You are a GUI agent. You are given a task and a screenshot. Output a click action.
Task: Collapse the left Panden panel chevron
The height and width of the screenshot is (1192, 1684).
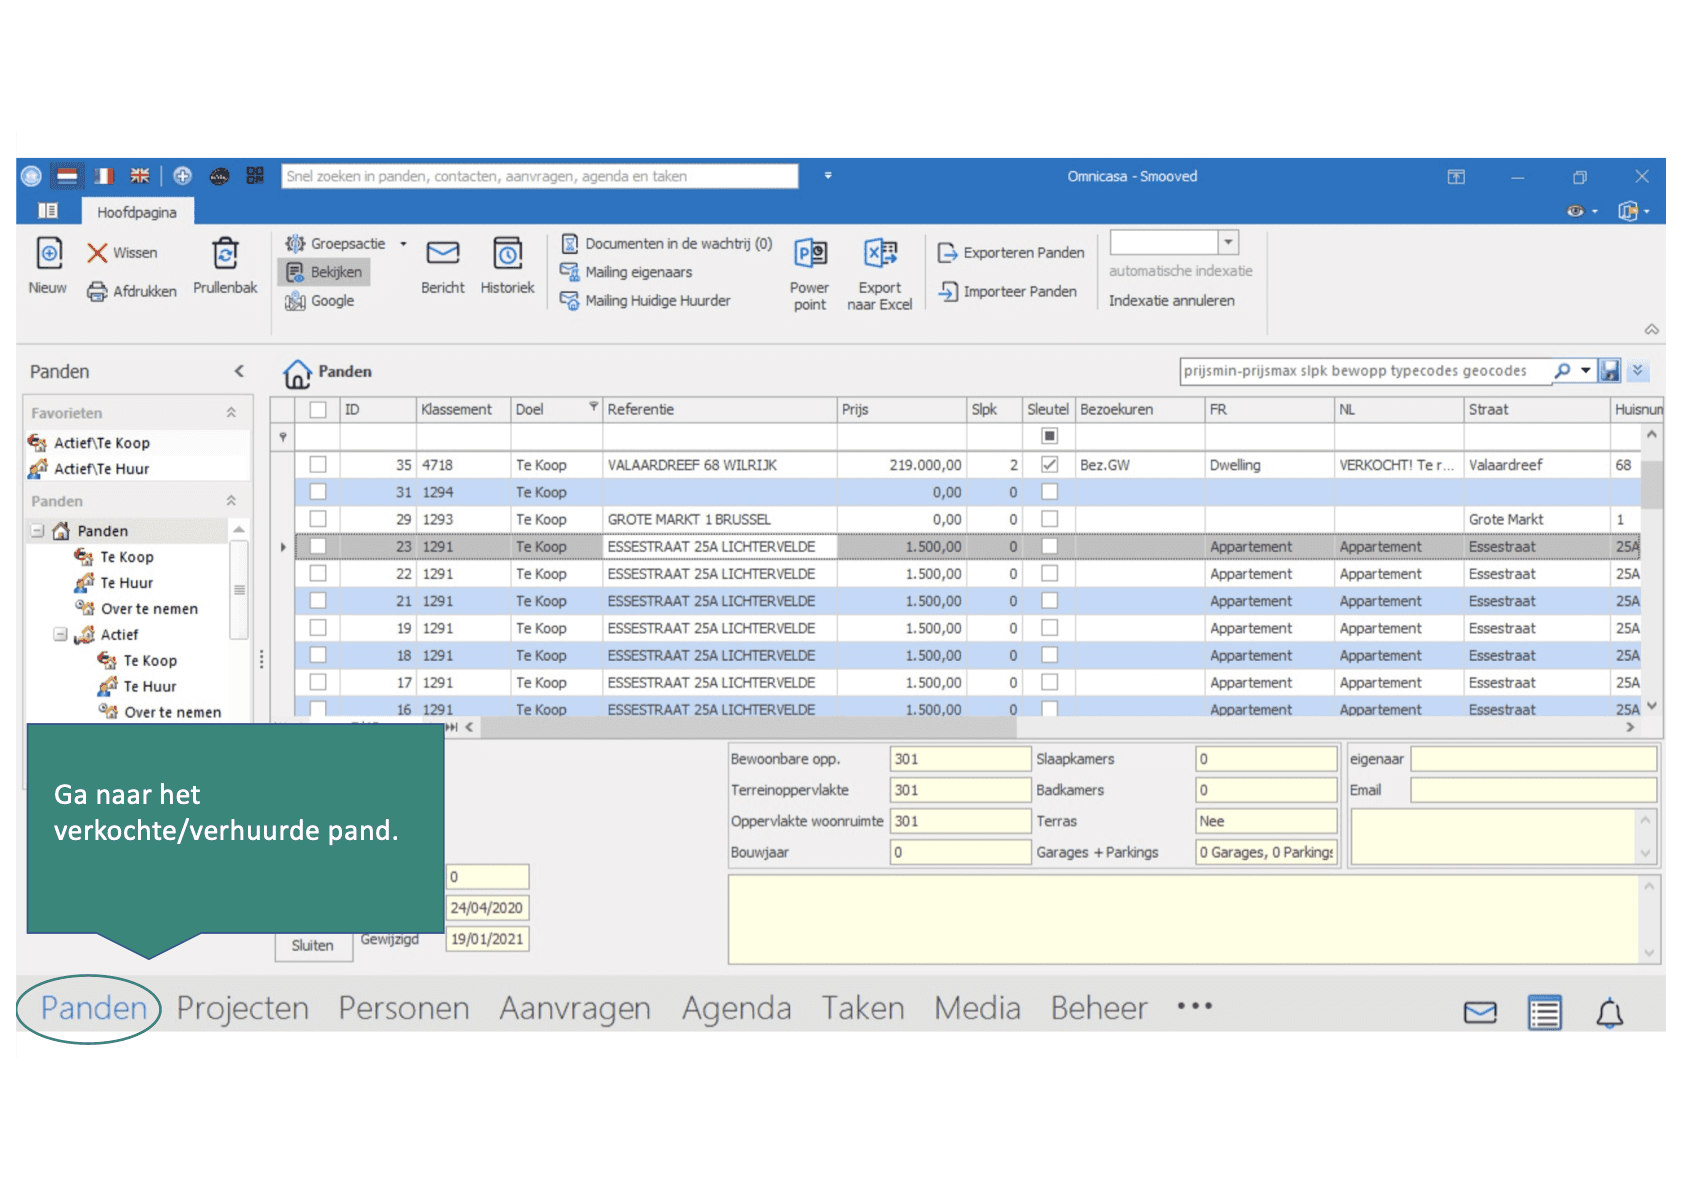tap(239, 372)
